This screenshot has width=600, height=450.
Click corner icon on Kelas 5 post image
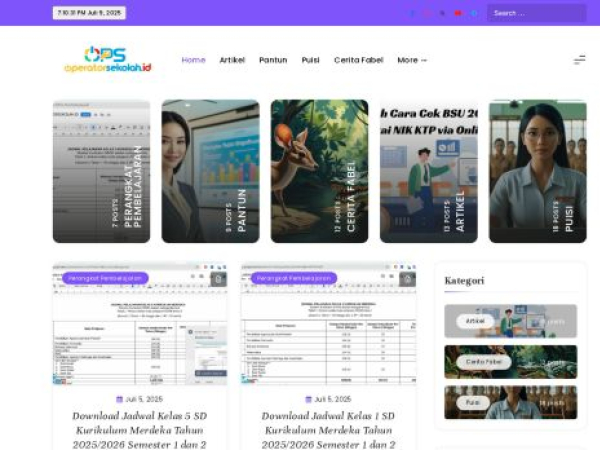(218, 279)
